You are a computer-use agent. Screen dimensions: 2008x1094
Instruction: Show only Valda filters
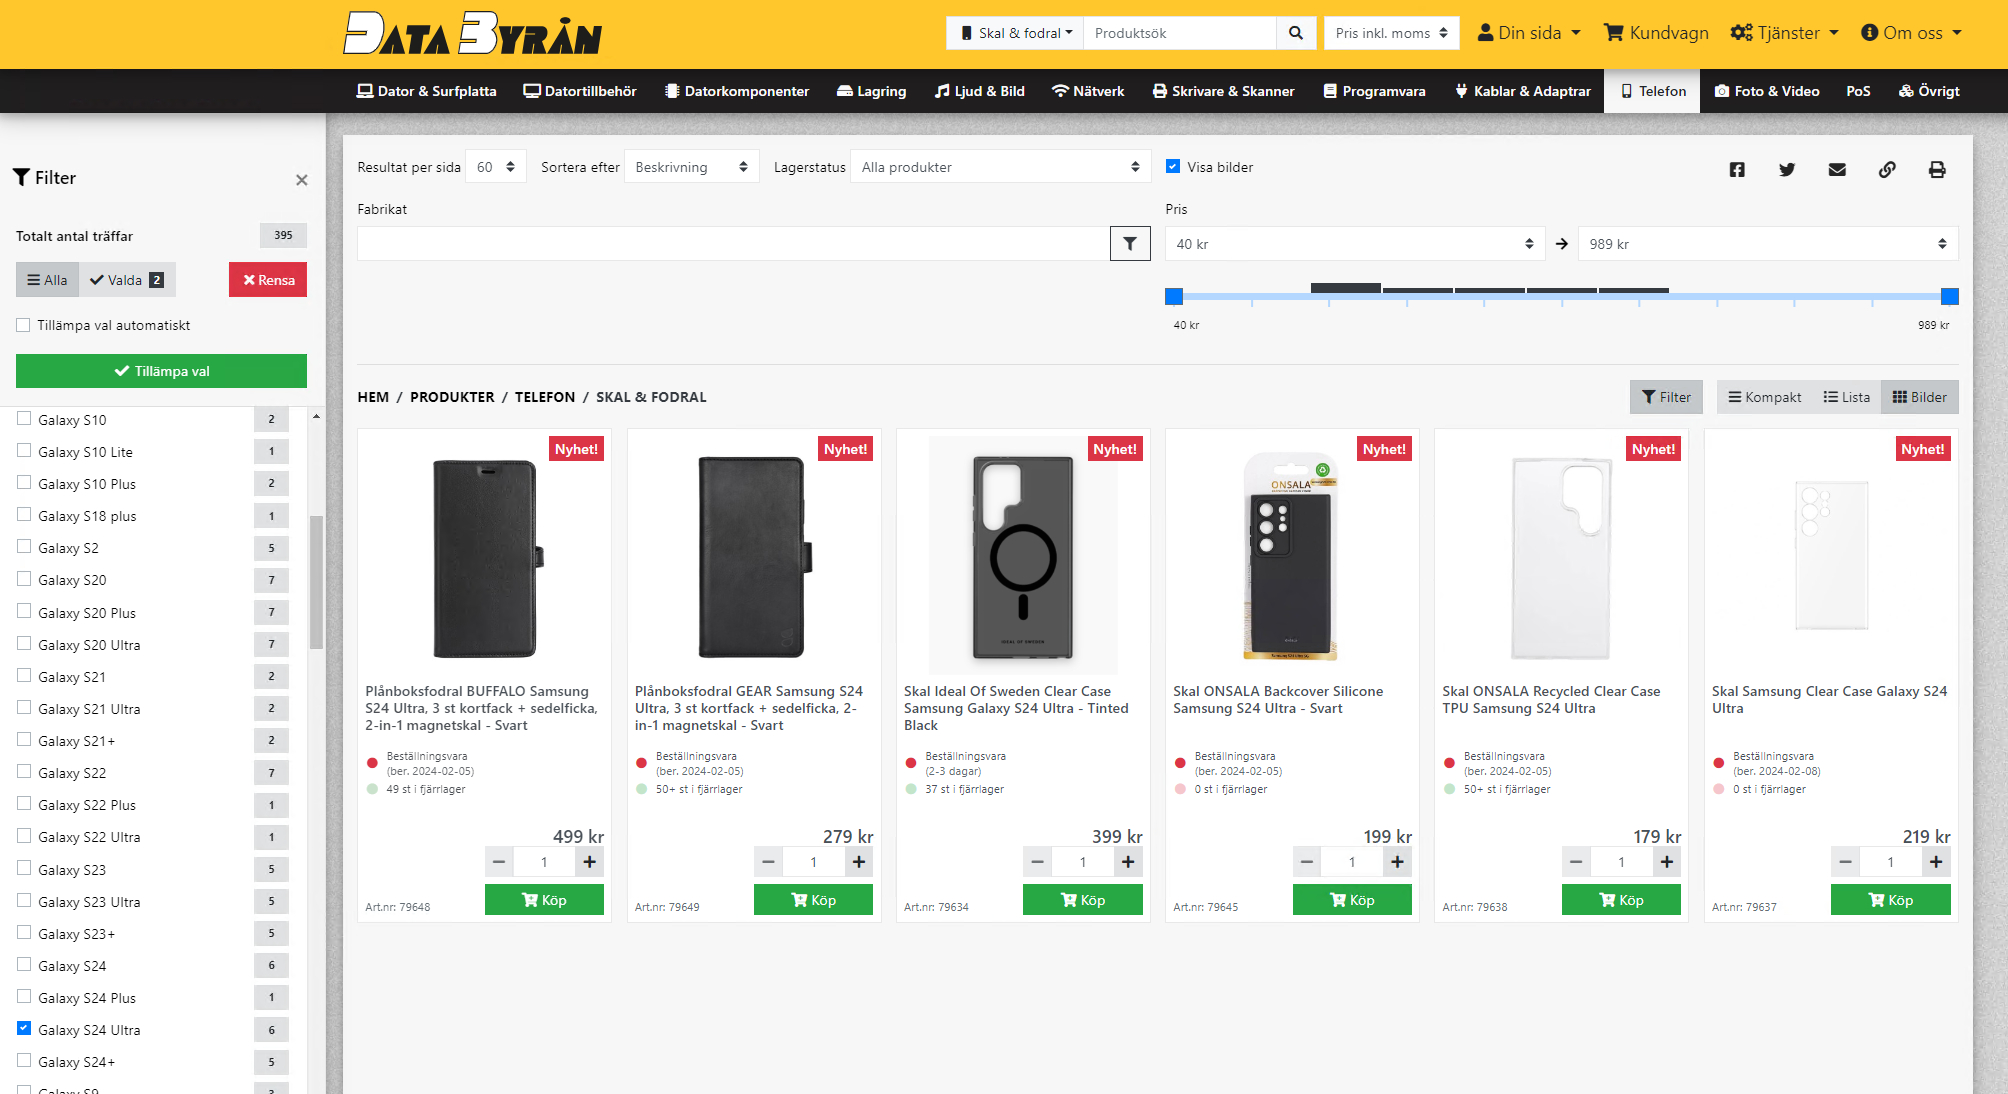pos(127,280)
